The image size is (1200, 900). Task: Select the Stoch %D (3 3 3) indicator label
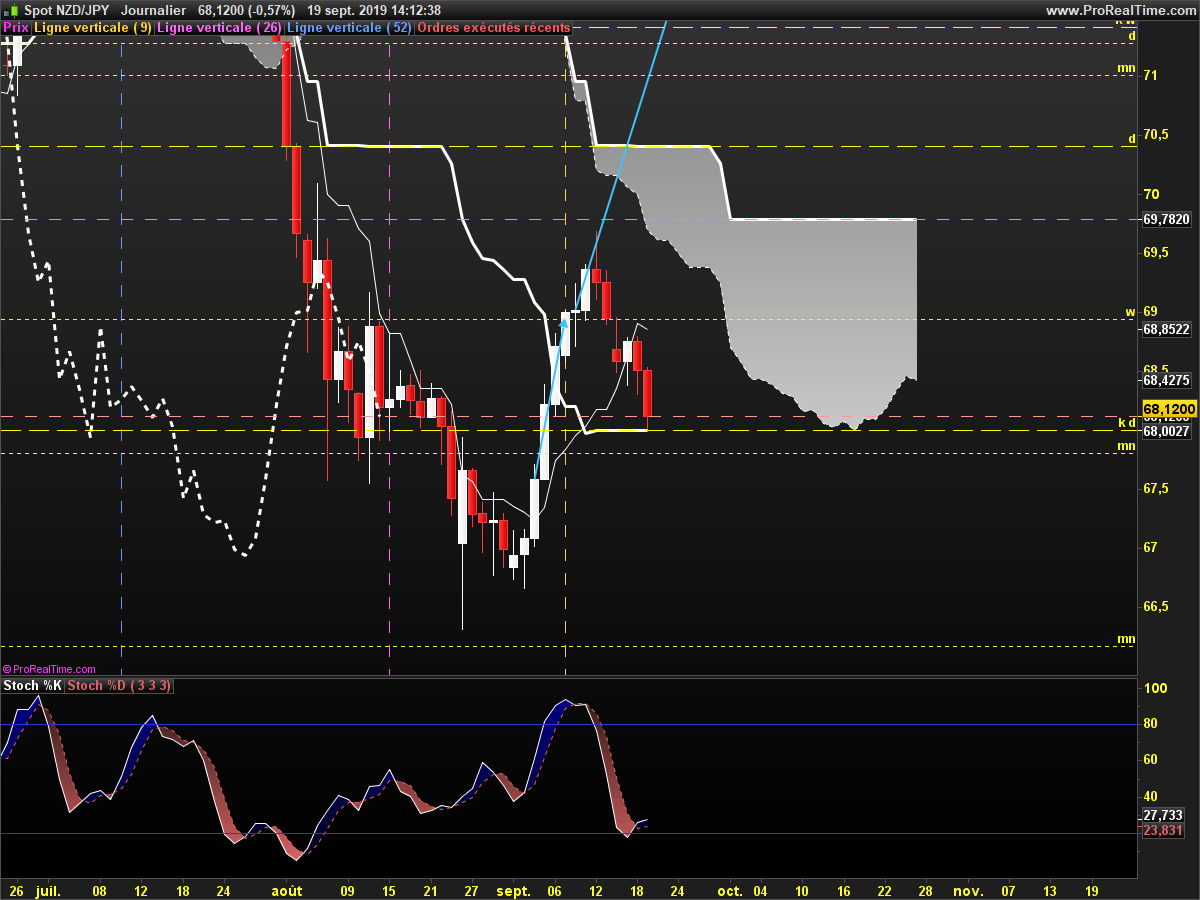pyautogui.click(x=120, y=686)
